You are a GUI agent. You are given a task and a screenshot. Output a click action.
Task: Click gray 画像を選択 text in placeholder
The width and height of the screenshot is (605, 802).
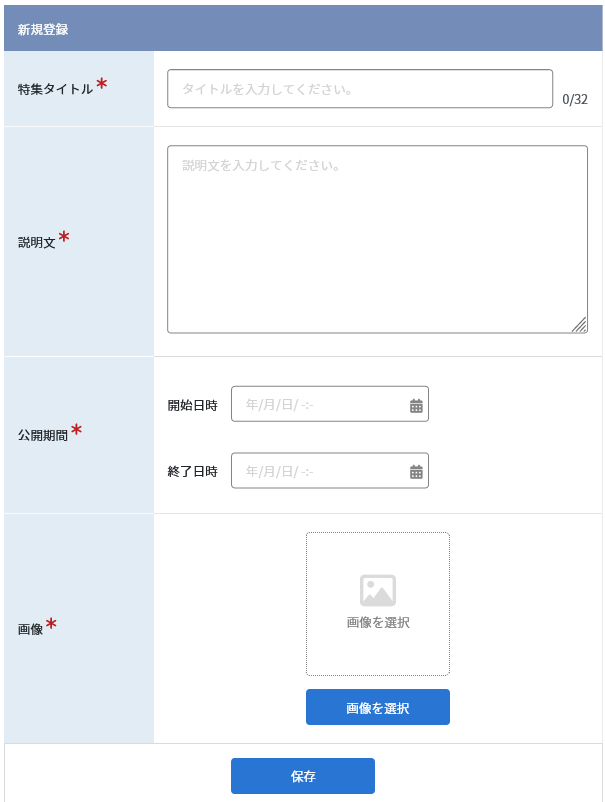pos(378,622)
